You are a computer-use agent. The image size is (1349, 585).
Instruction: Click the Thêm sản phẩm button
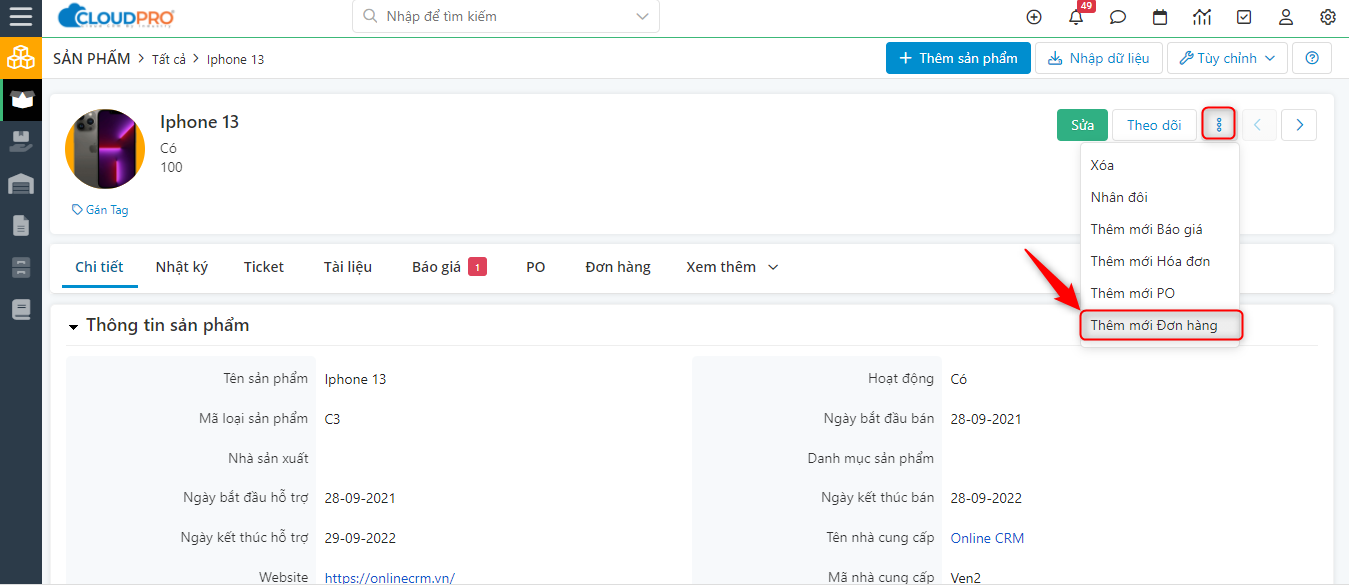(x=958, y=58)
